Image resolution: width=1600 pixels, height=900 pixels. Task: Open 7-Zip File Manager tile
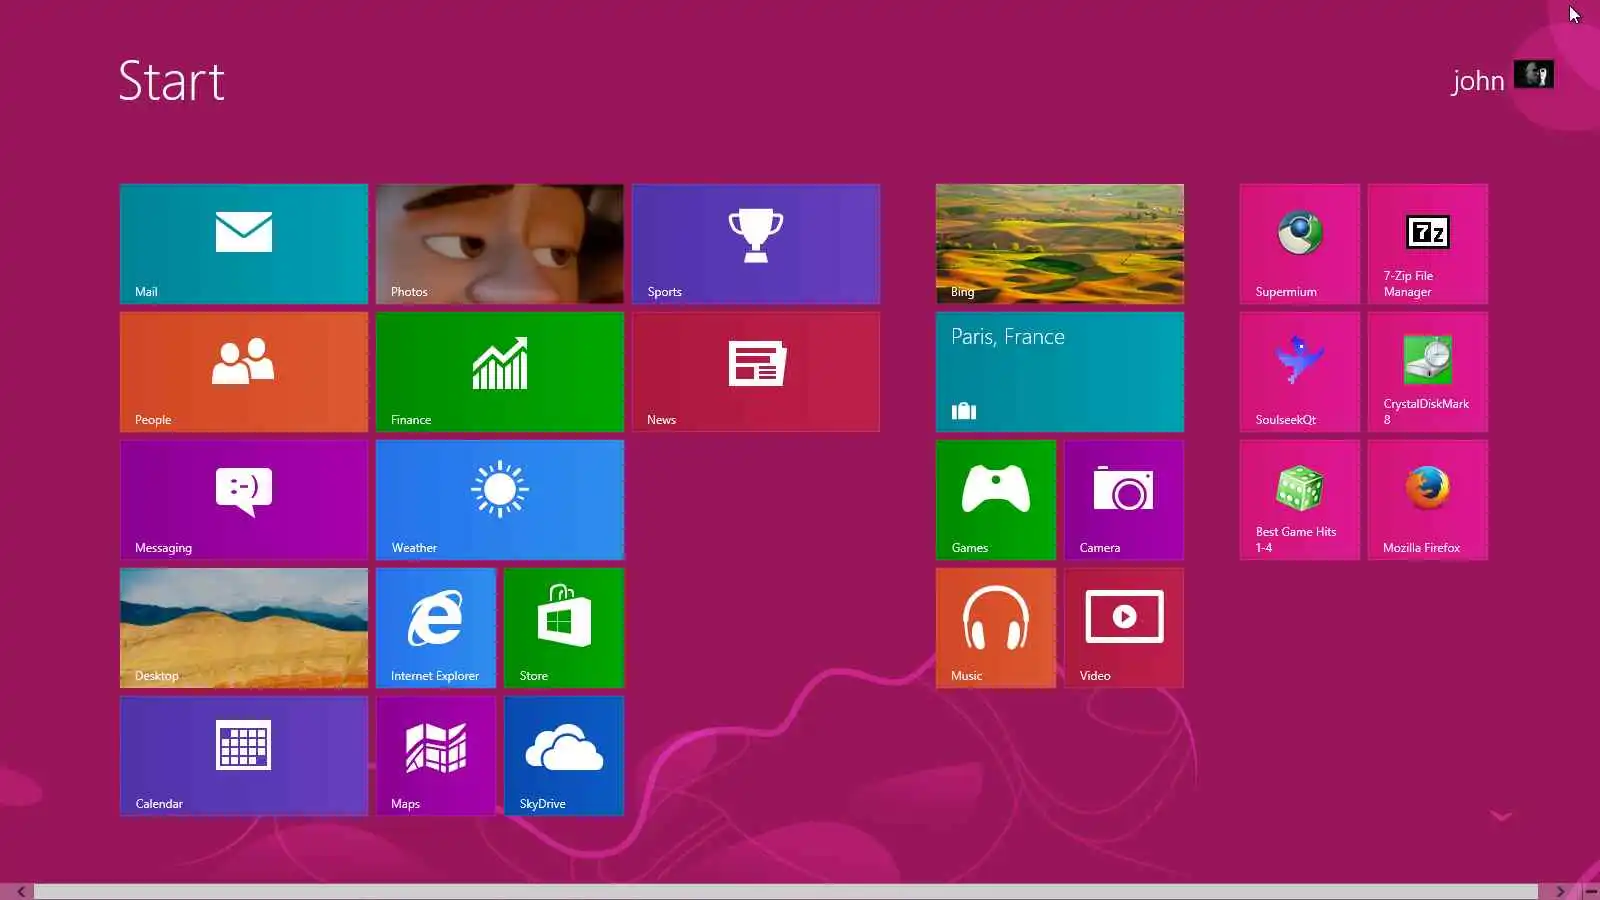point(1428,244)
